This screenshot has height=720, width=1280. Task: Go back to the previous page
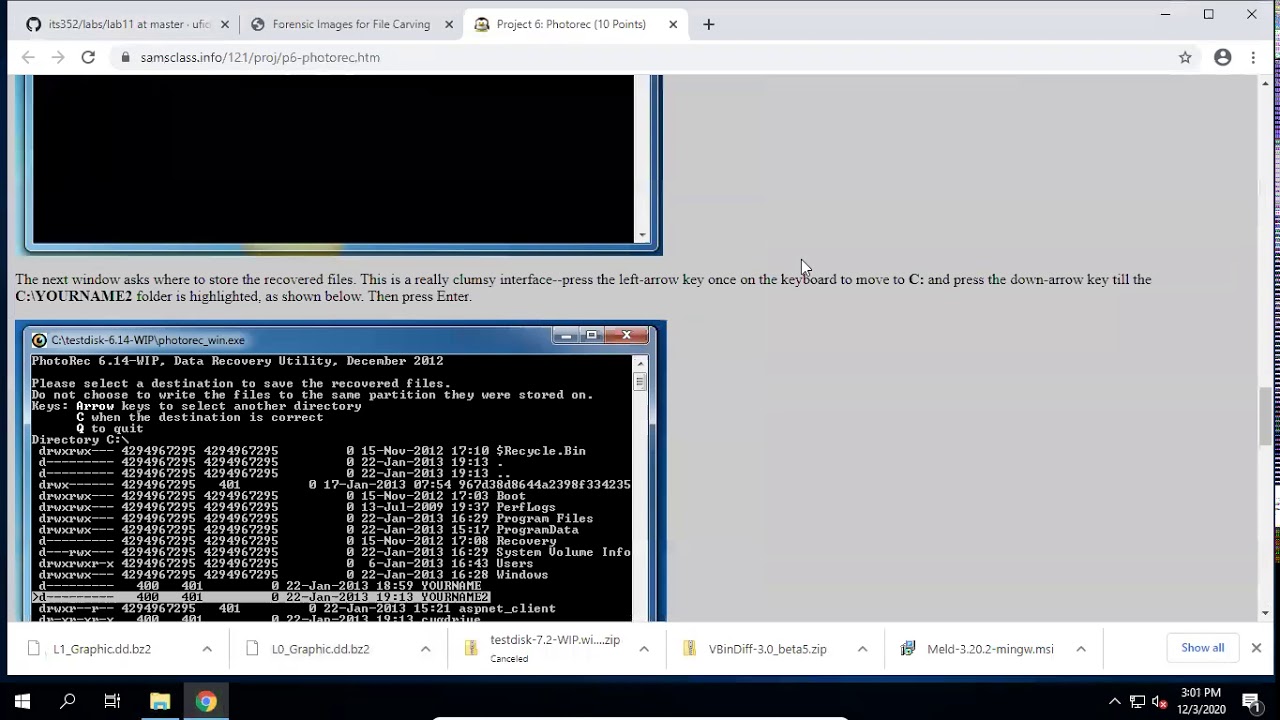[28, 57]
